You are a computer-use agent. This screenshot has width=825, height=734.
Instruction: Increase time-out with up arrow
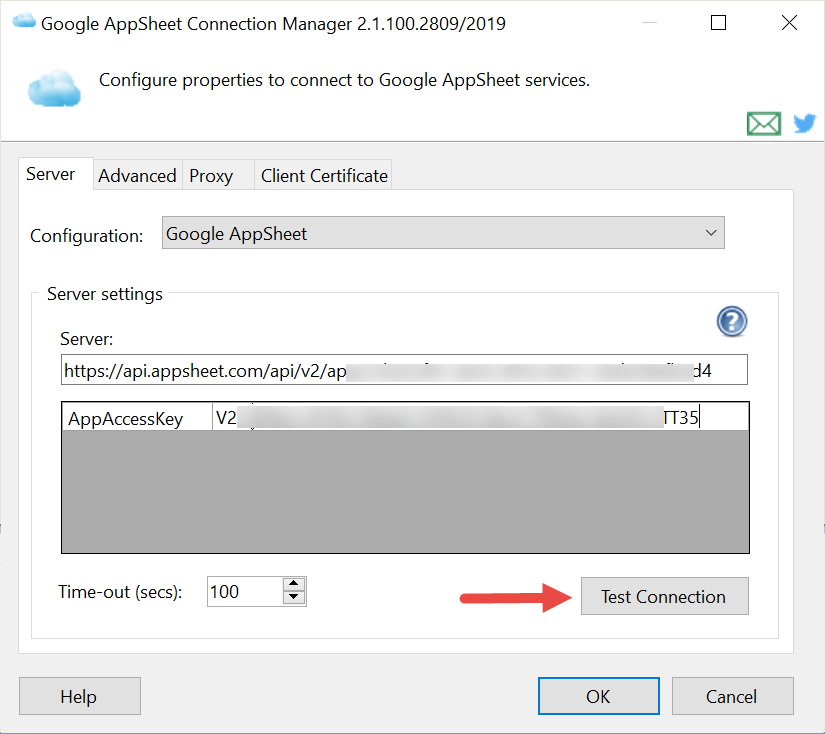(294, 584)
